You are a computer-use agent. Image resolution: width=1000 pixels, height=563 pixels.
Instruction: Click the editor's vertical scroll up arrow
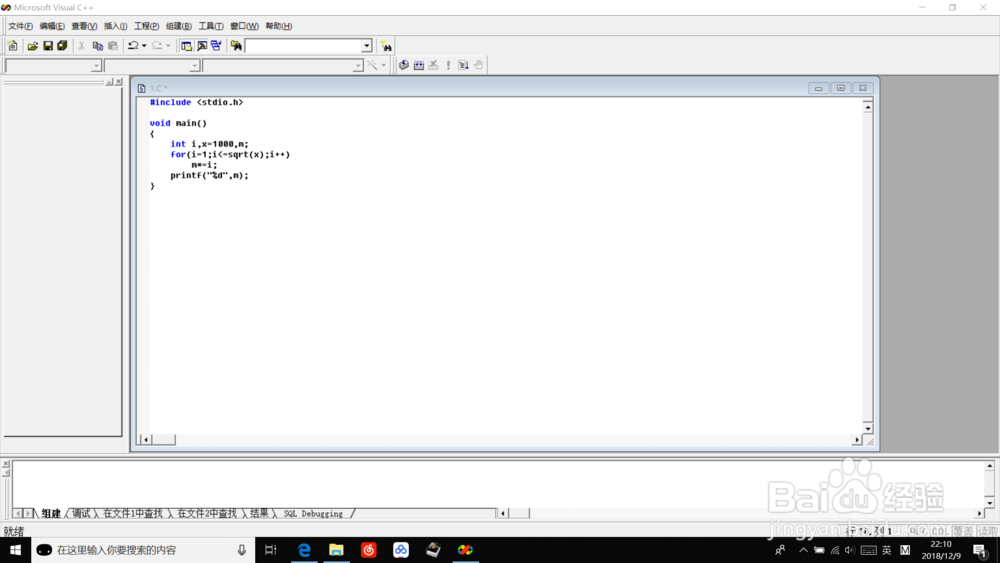point(867,107)
